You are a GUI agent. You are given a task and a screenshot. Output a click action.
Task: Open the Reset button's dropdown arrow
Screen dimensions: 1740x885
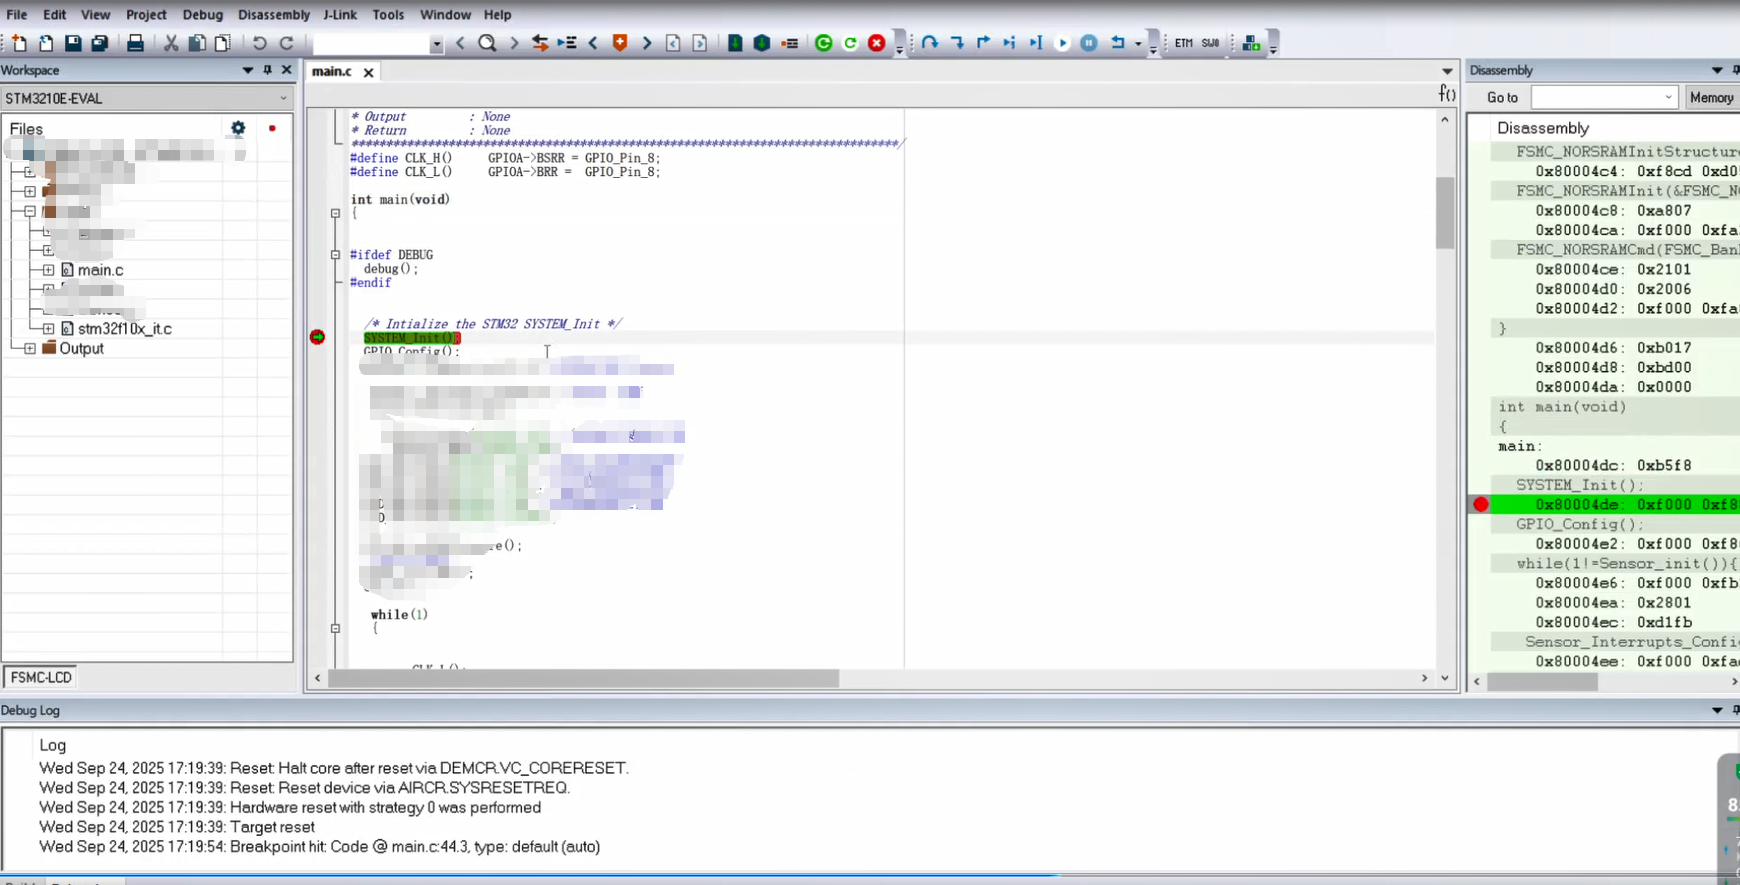[x=1138, y=44]
